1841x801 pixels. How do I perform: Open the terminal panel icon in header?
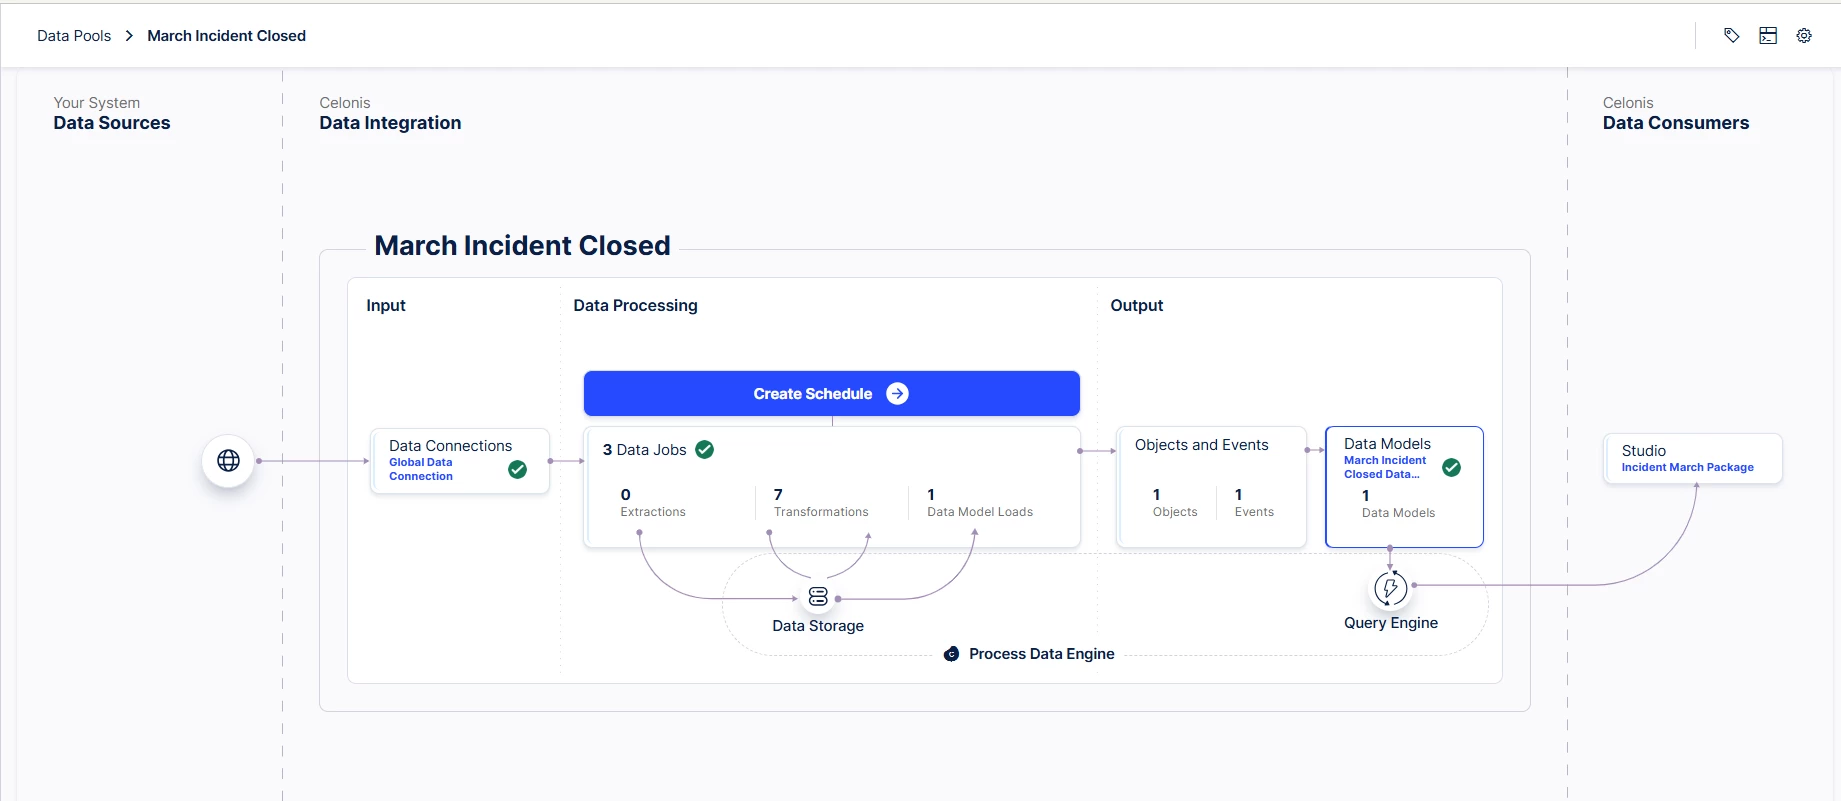(x=1768, y=36)
